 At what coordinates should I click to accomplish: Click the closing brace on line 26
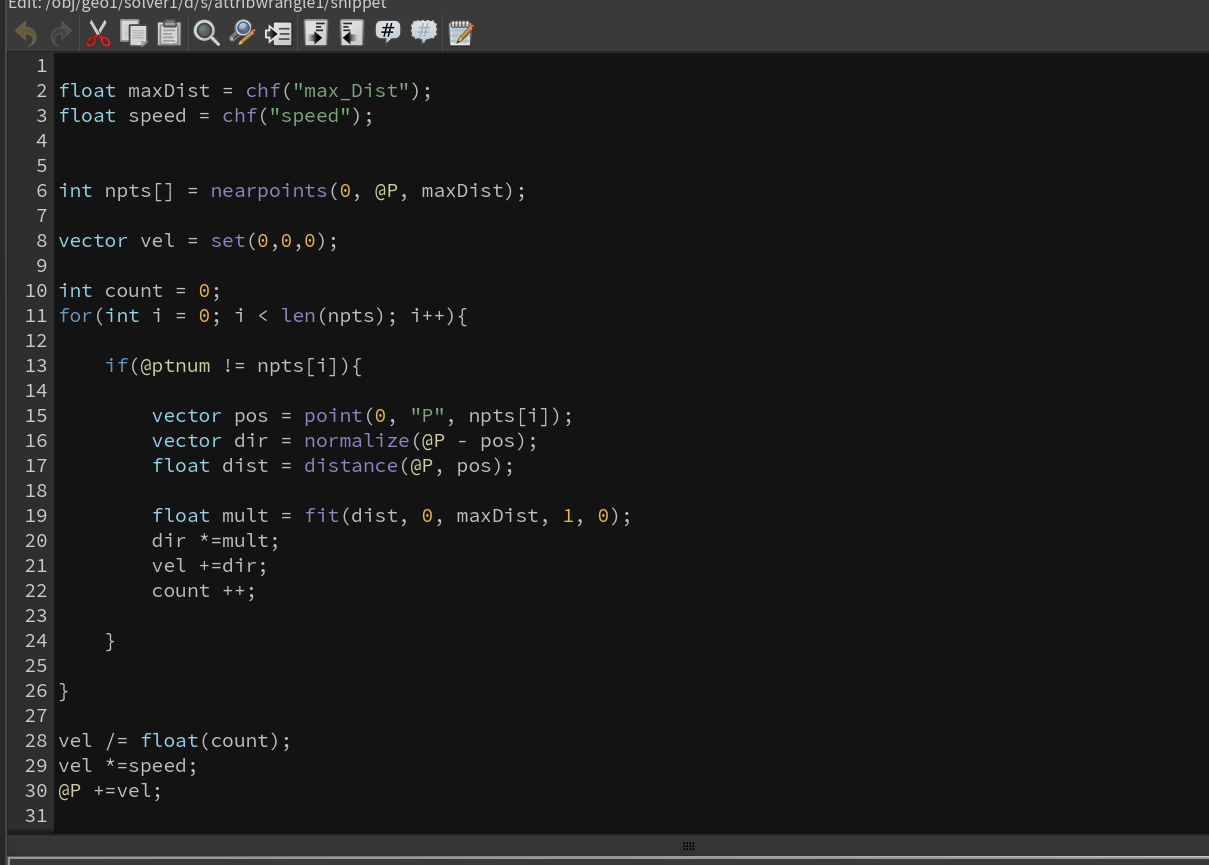[x=64, y=691]
